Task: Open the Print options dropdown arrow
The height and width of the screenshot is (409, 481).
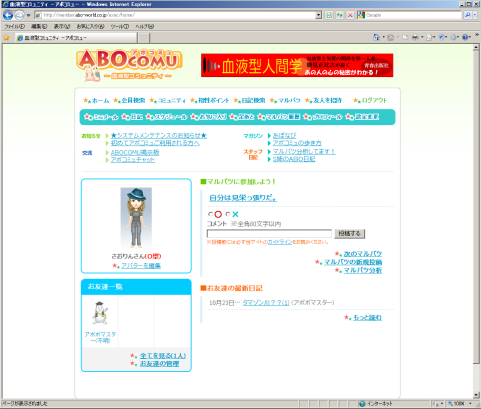Action: 422,37
